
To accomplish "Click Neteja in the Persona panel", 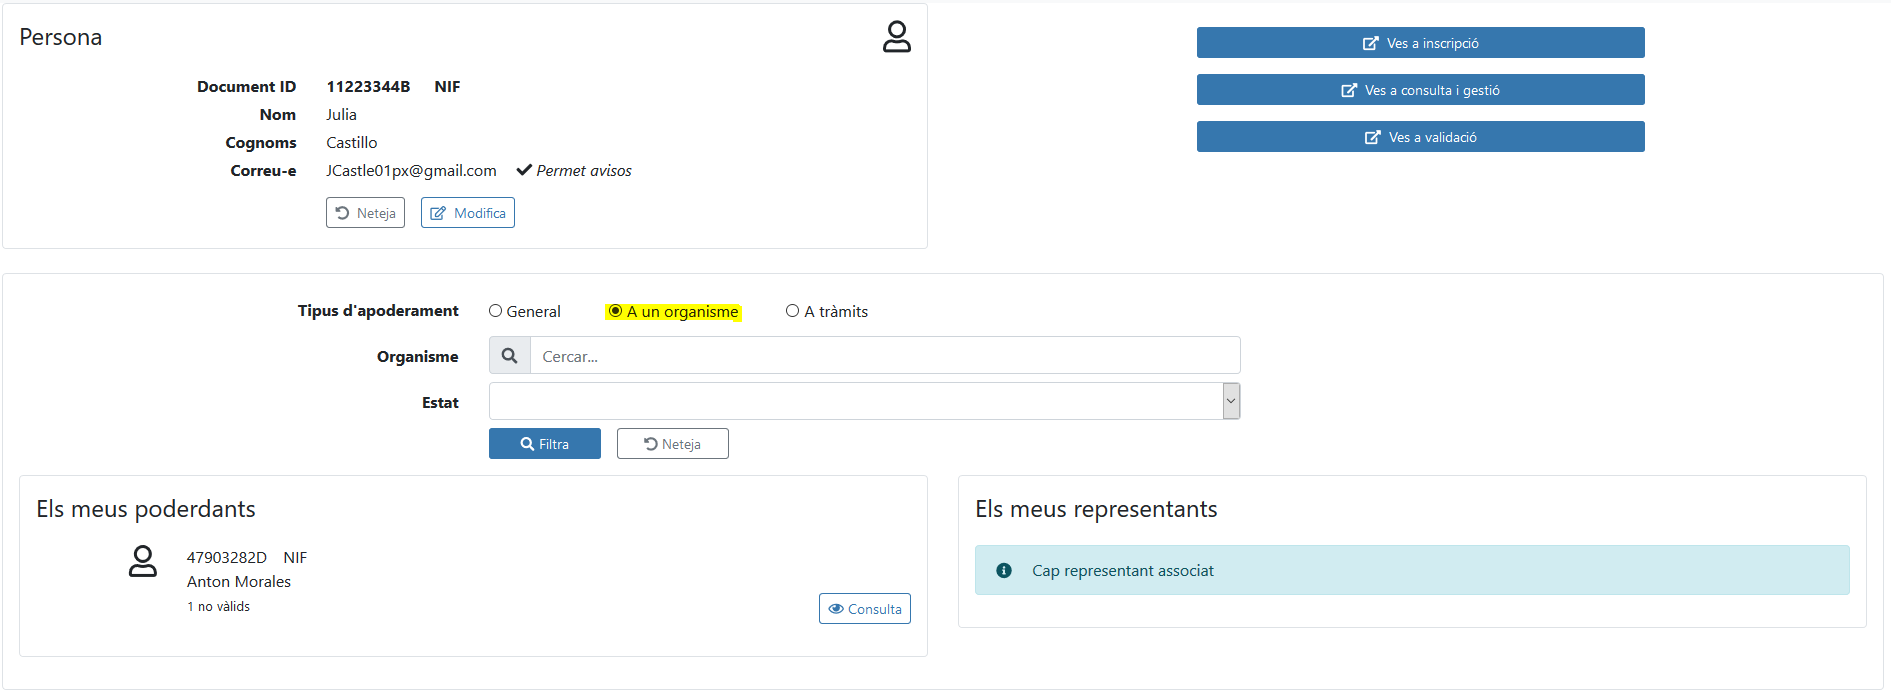I will [365, 213].
